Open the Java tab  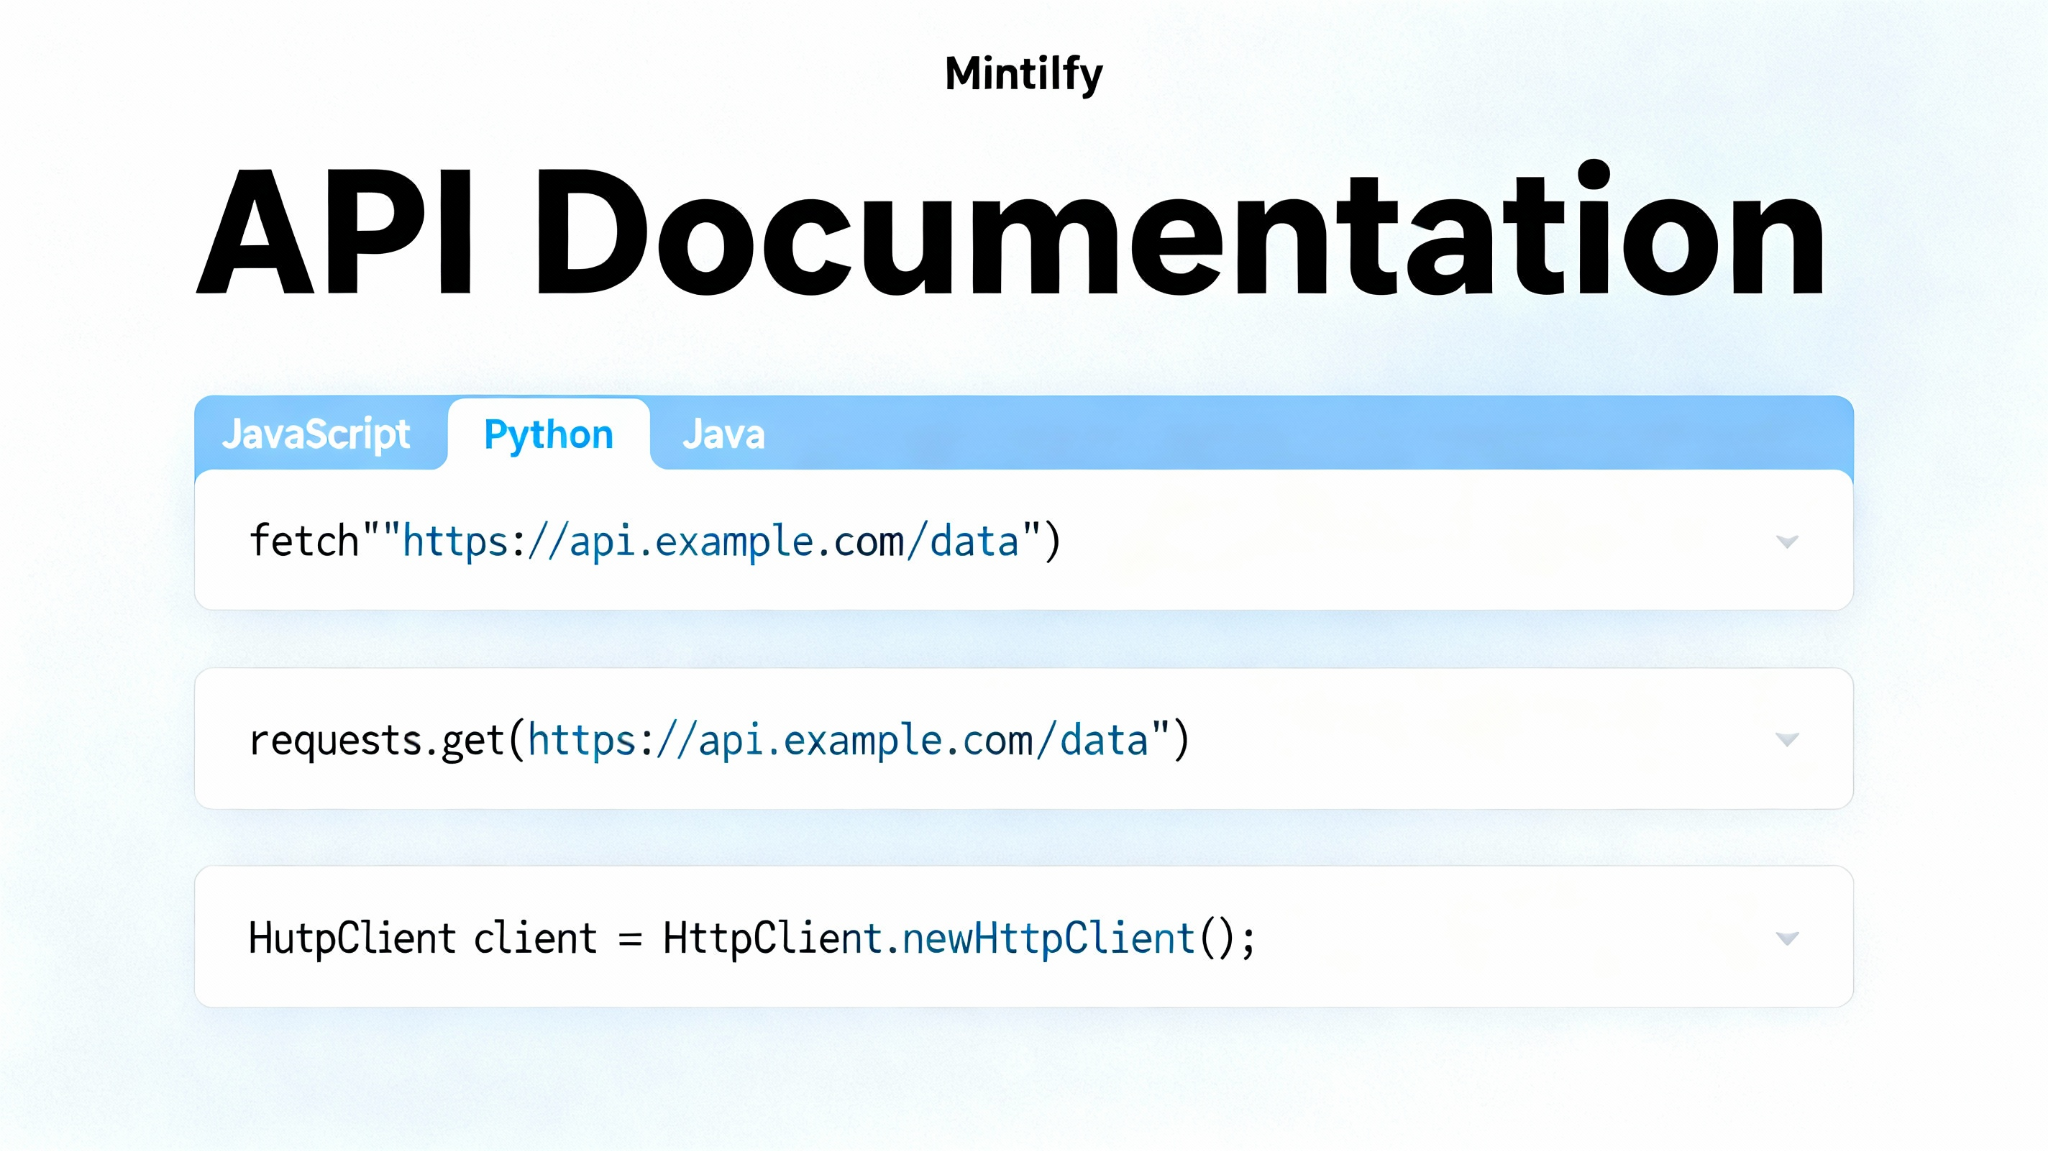(x=723, y=434)
